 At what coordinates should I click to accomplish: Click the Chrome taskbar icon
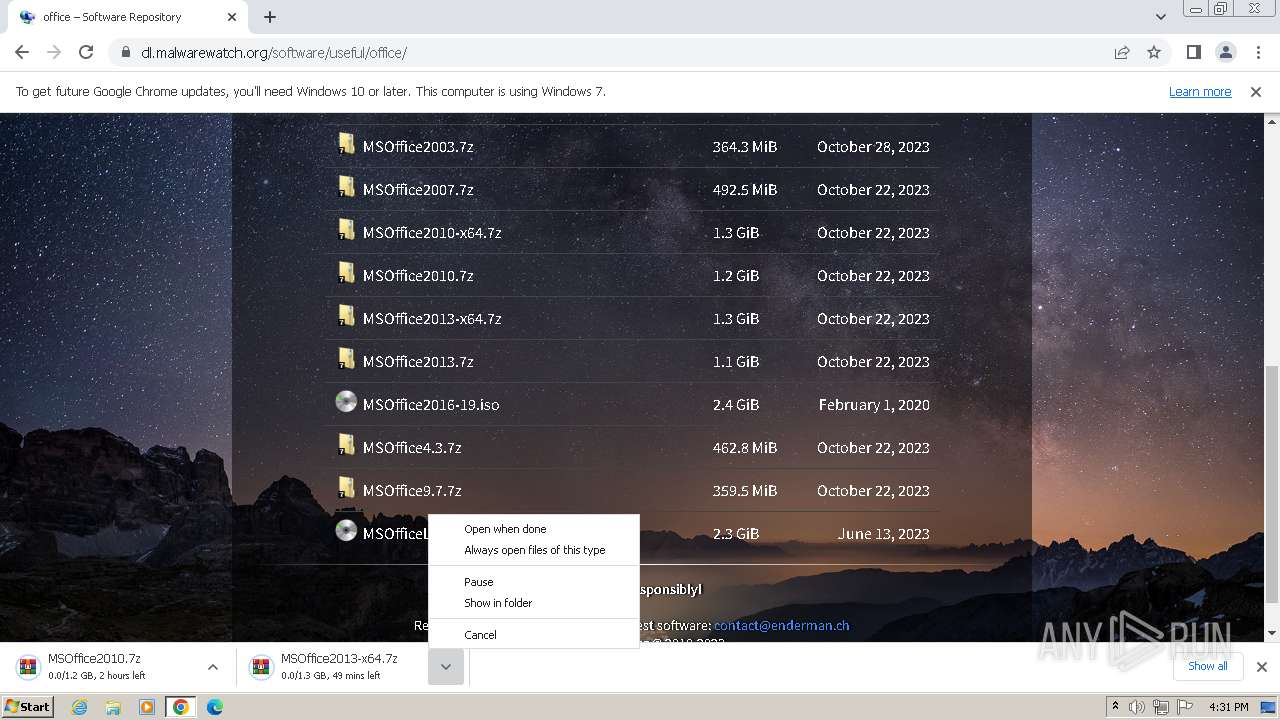coord(180,707)
